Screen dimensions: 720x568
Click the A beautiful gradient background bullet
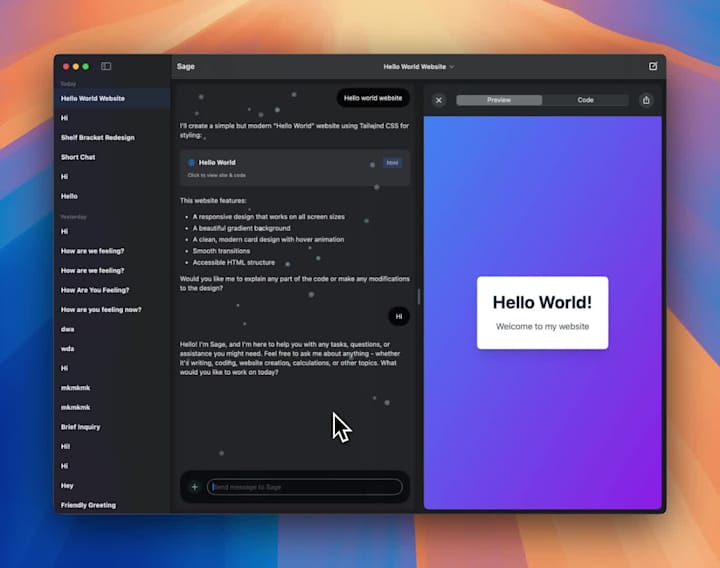coord(242,228)
